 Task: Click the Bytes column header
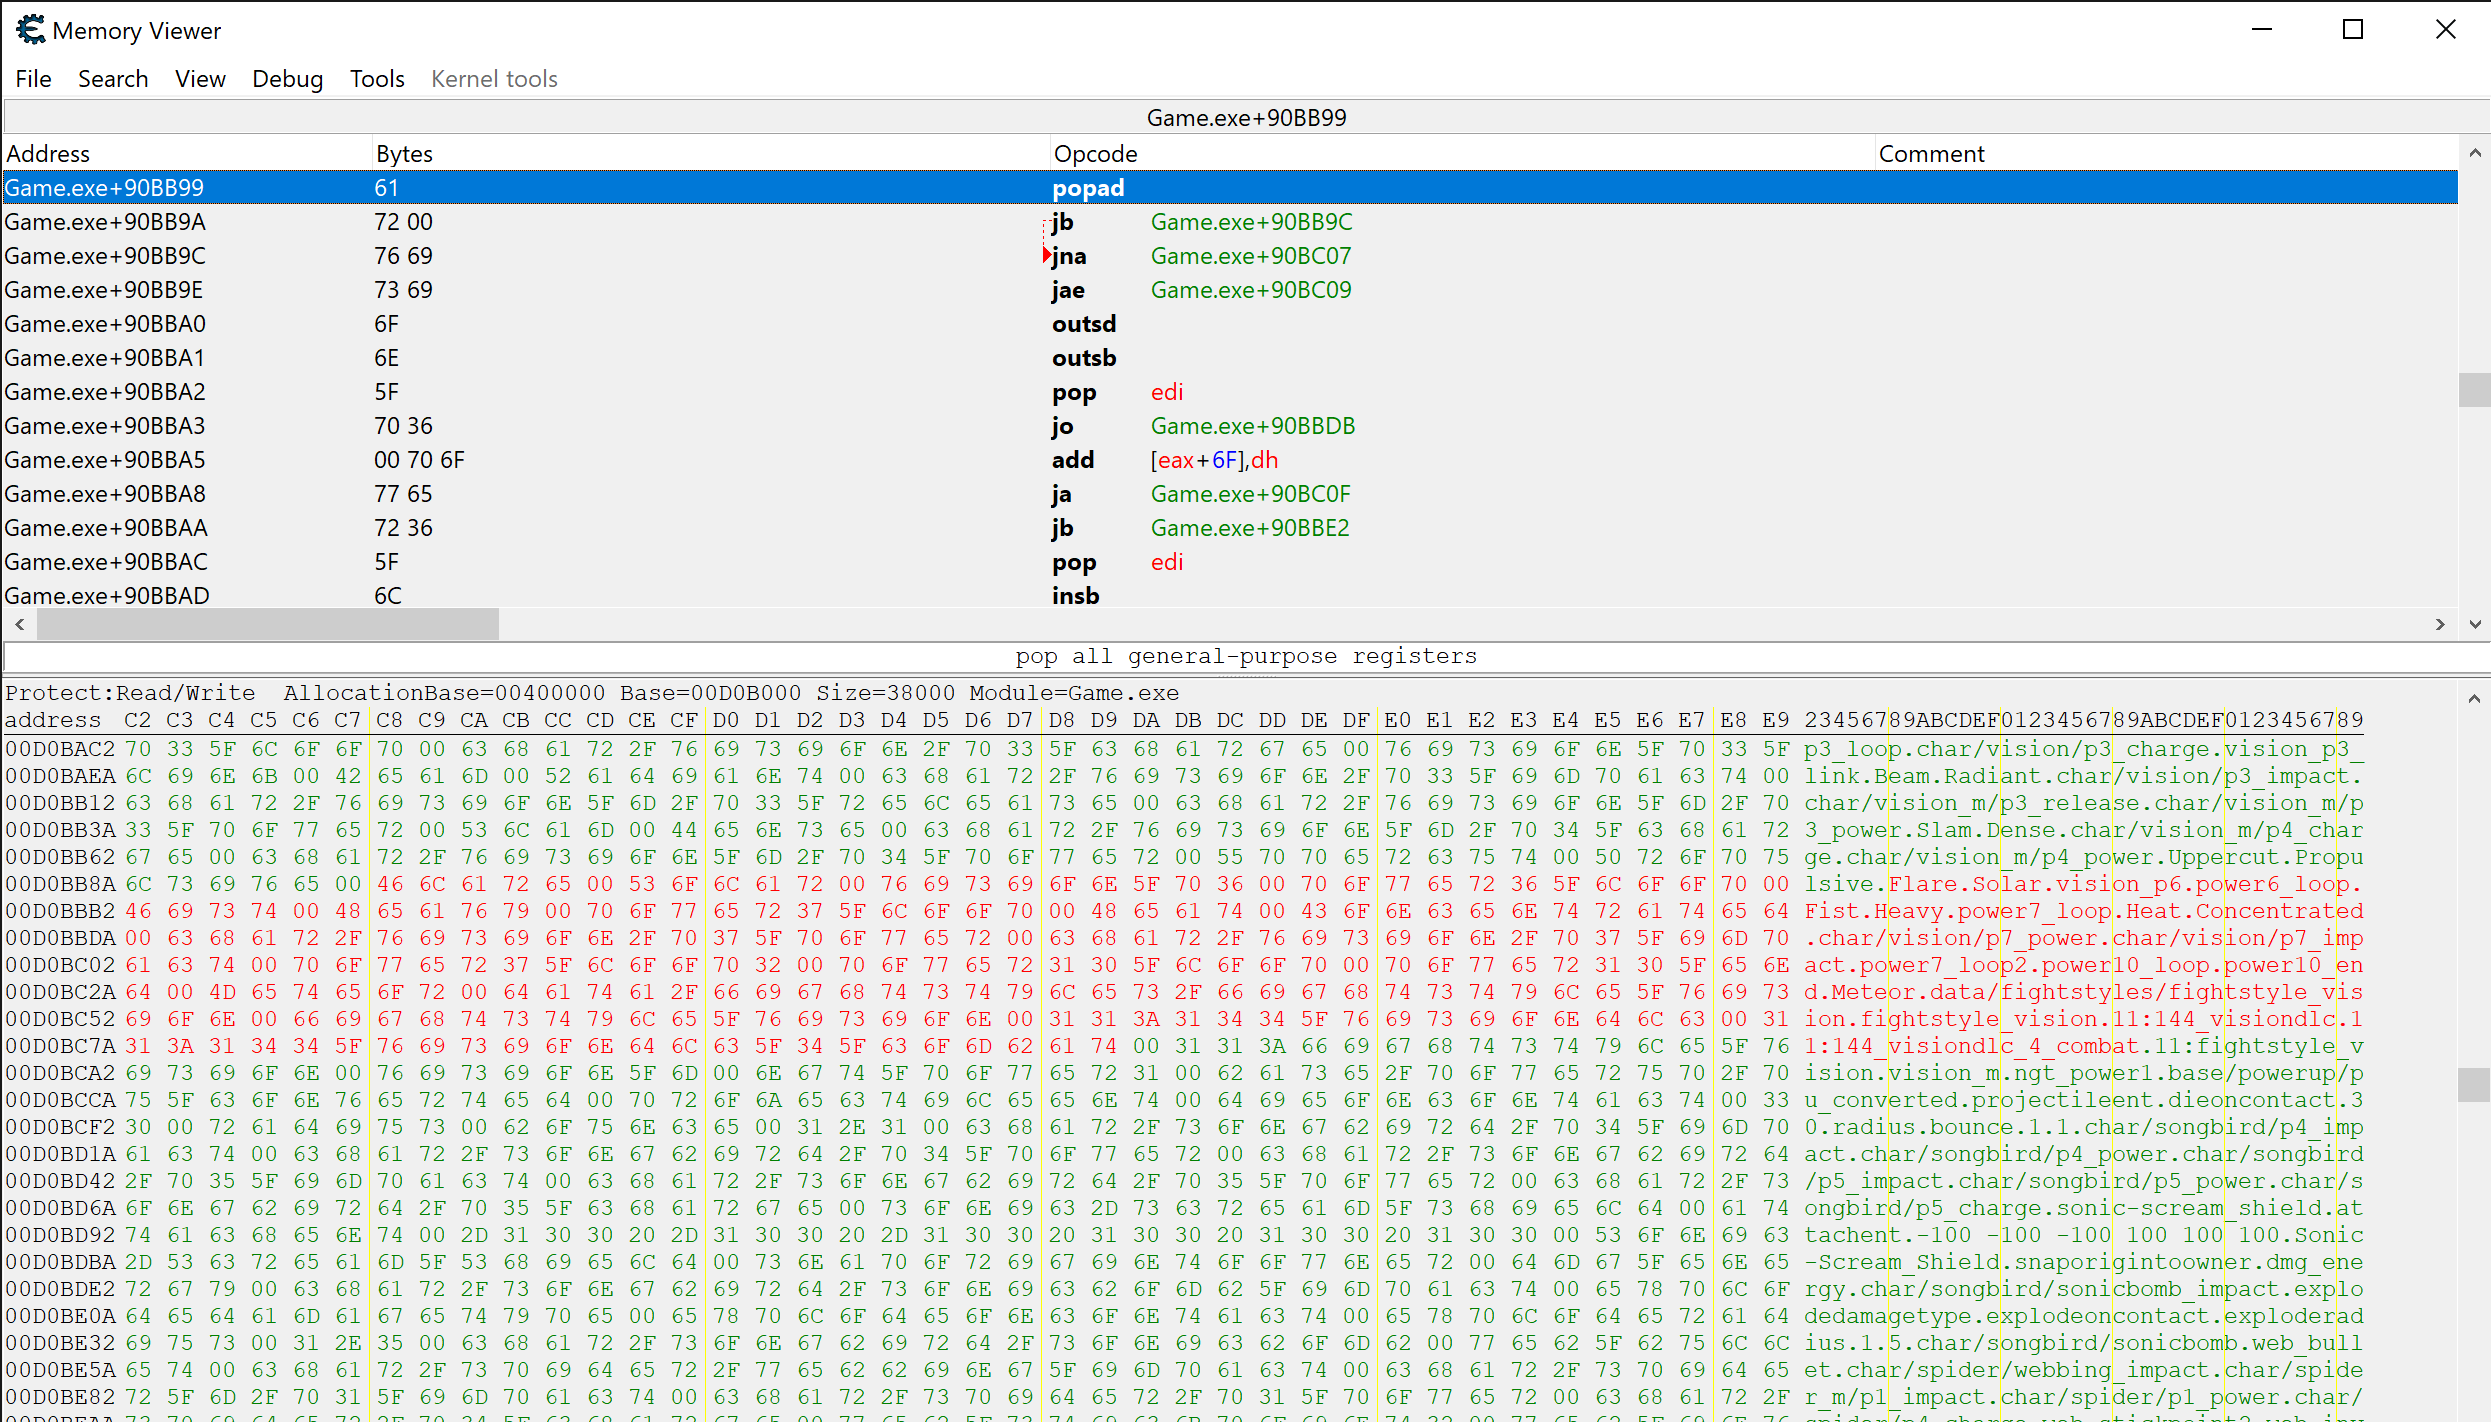coord(404,154)
